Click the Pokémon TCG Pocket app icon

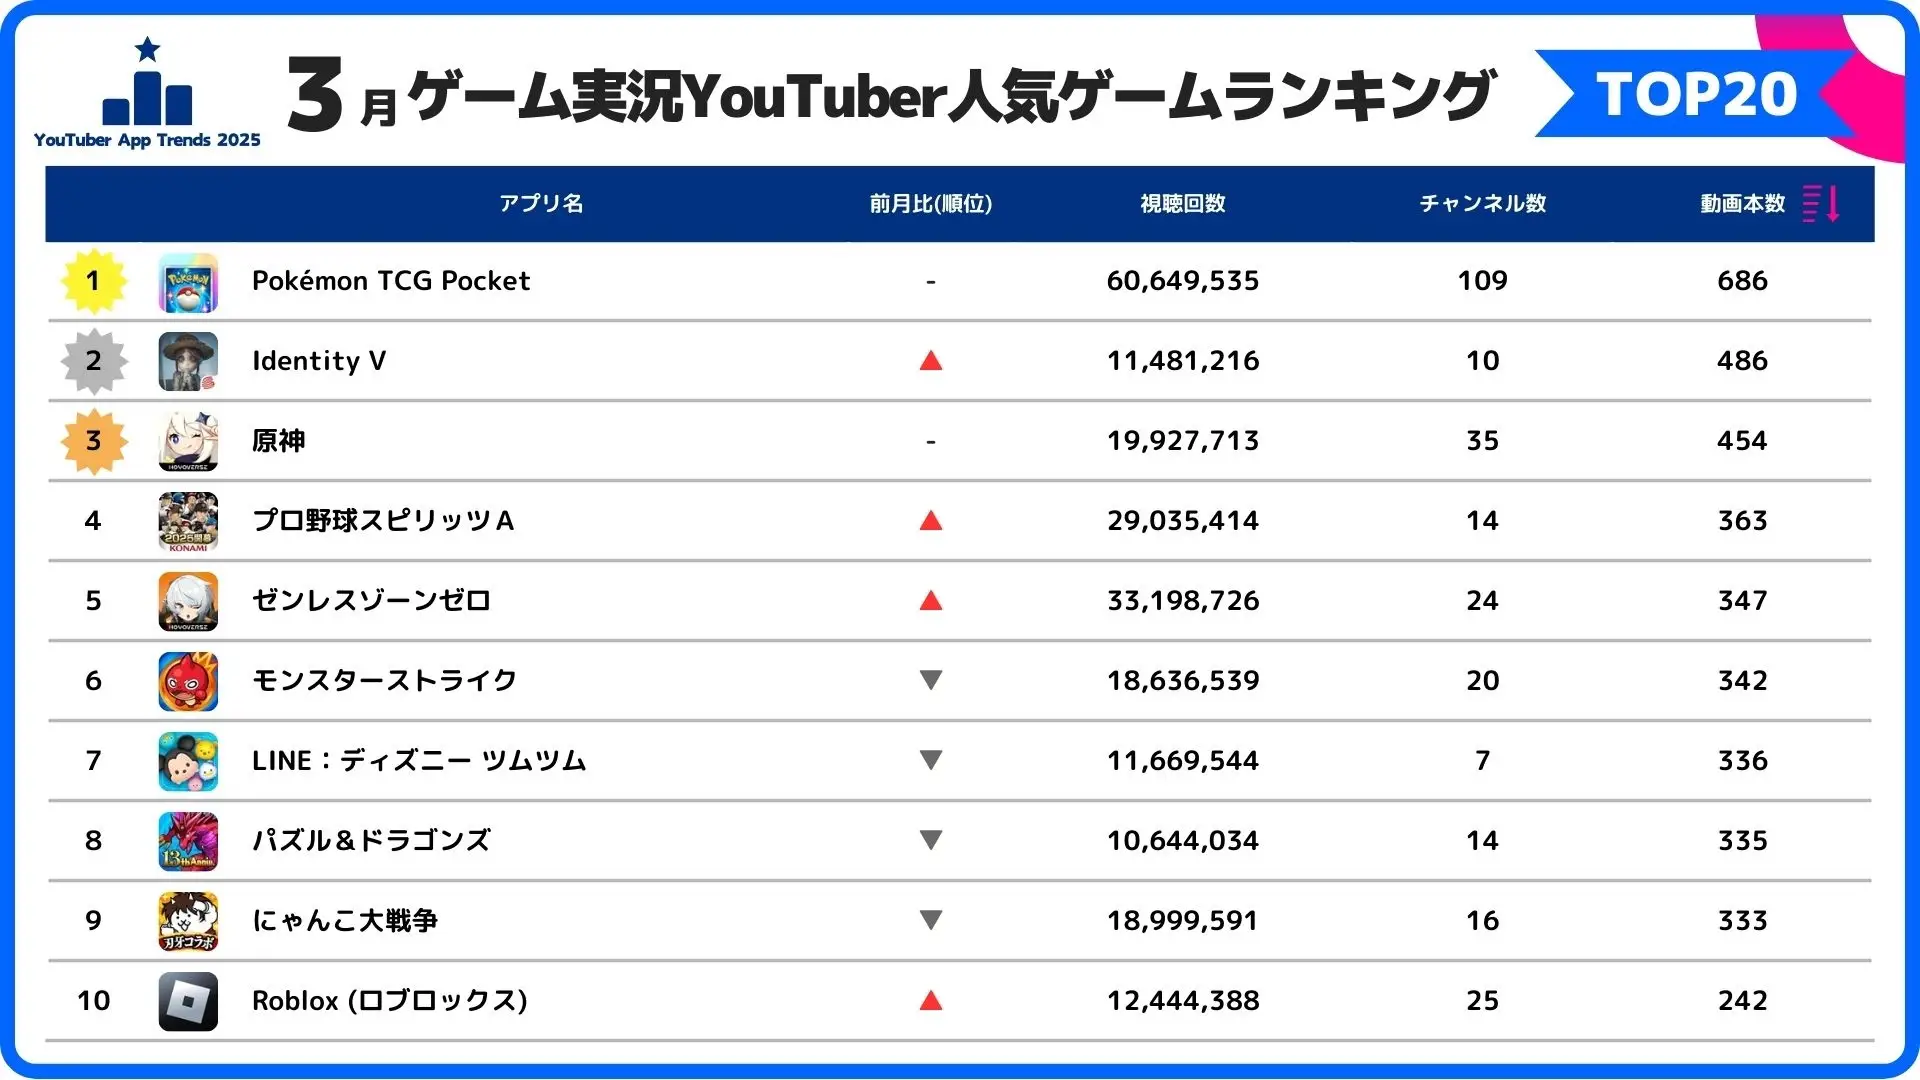tap(188, 282)
